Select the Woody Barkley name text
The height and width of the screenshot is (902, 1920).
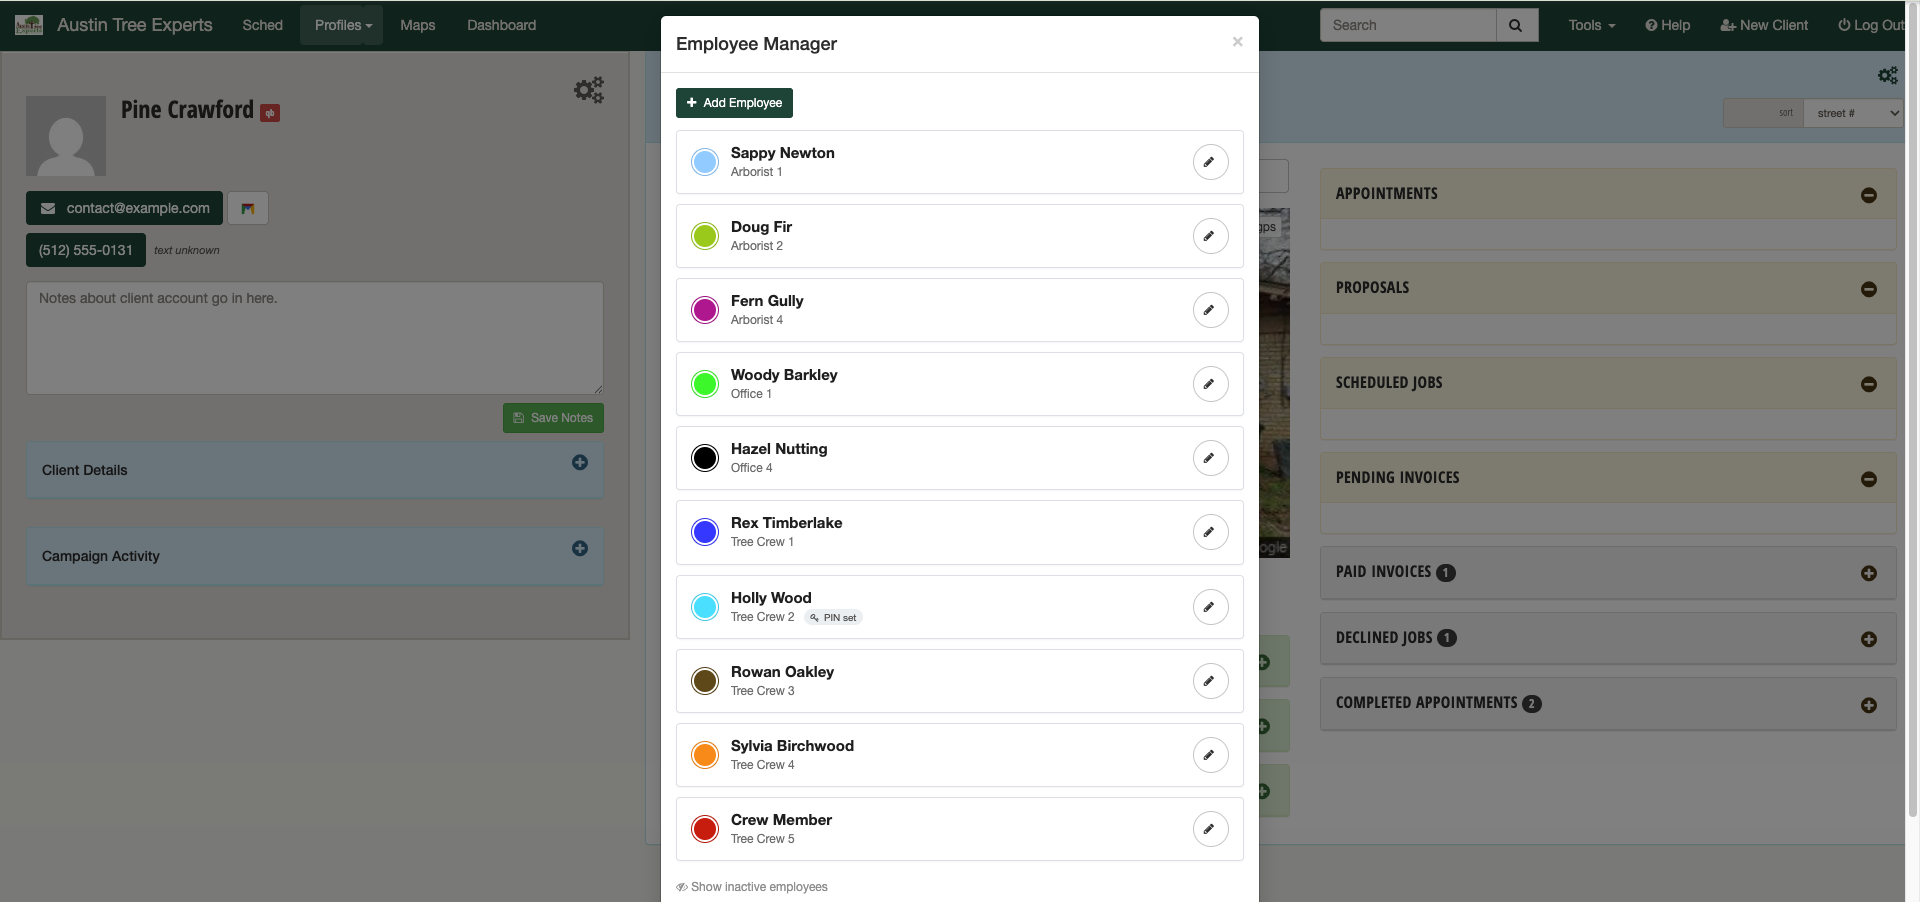(784, 375)
